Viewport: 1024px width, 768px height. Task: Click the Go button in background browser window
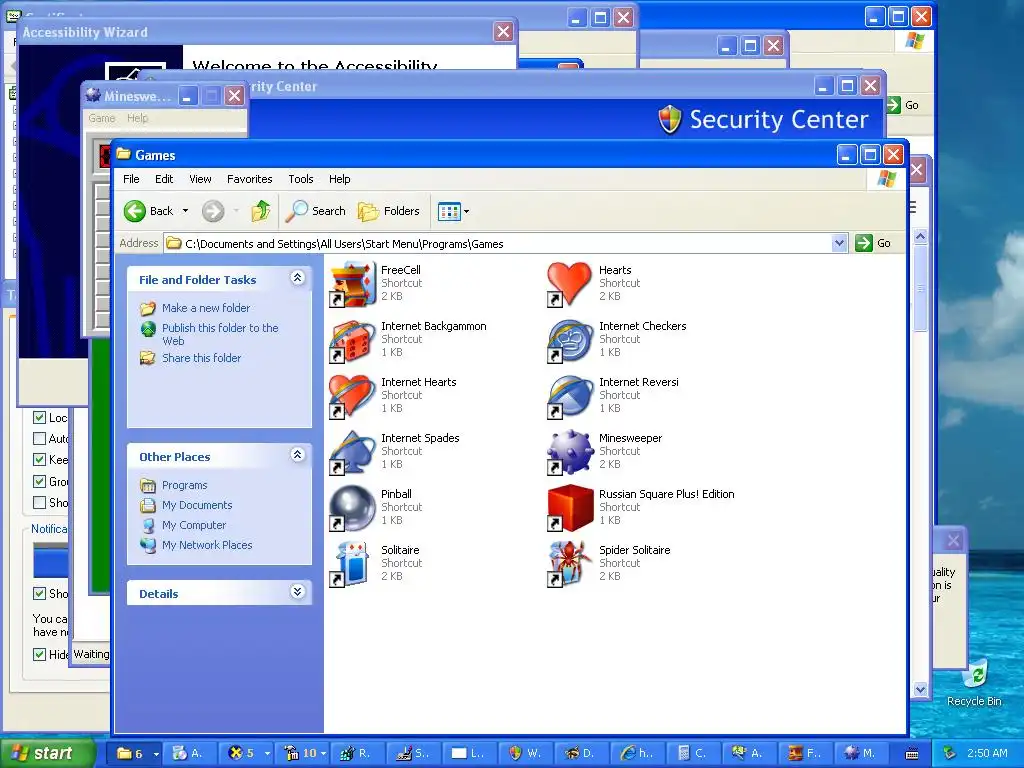(904, 105)
